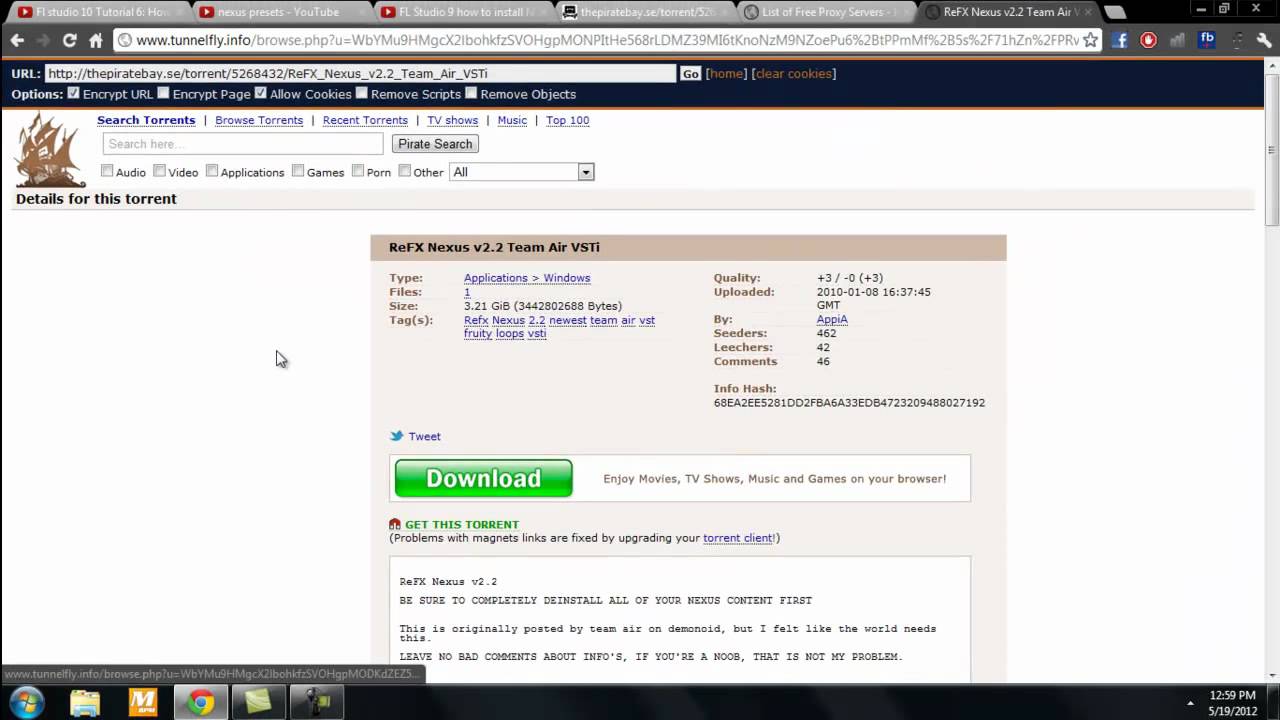Open TV shows link

tap(452, 120)
